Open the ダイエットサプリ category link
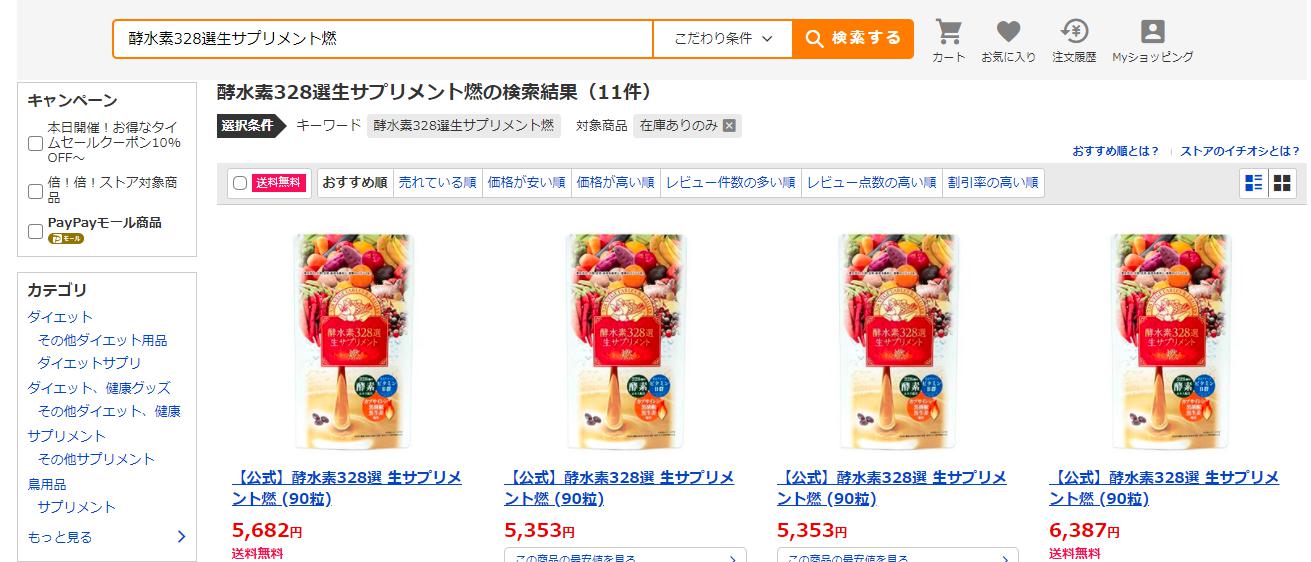This screenshot has height=562, width=1311. [x=89, y=363]
